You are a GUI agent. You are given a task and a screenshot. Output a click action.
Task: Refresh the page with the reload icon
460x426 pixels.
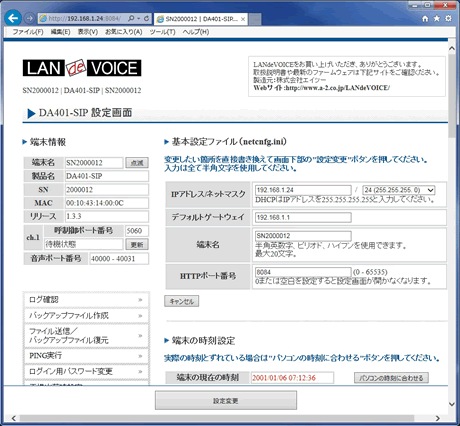(146, 18)
